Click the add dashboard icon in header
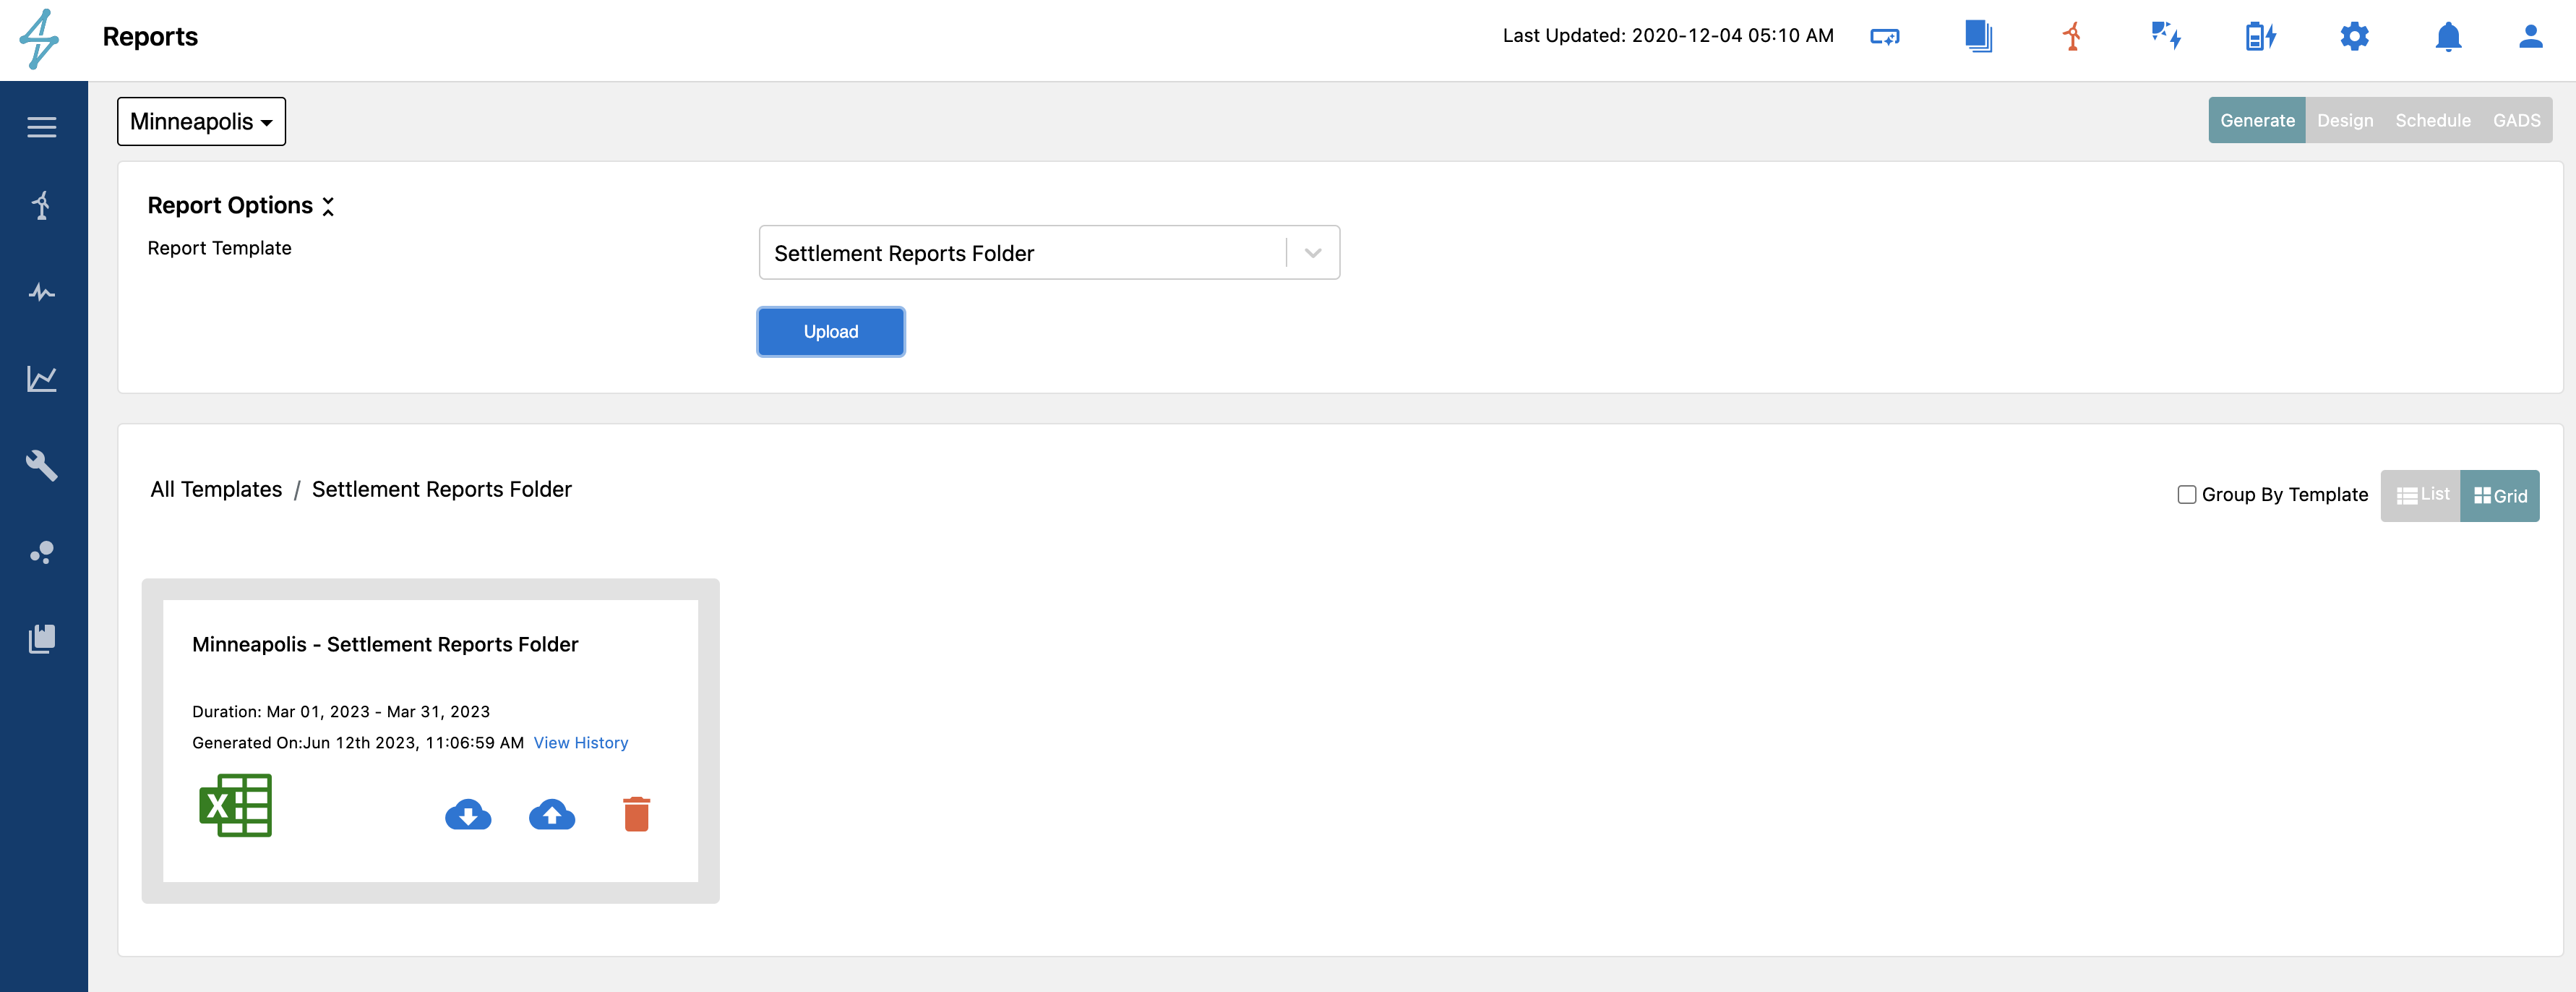The height and width of the screenshot is (992, 2576). [x=1885, y=37]
